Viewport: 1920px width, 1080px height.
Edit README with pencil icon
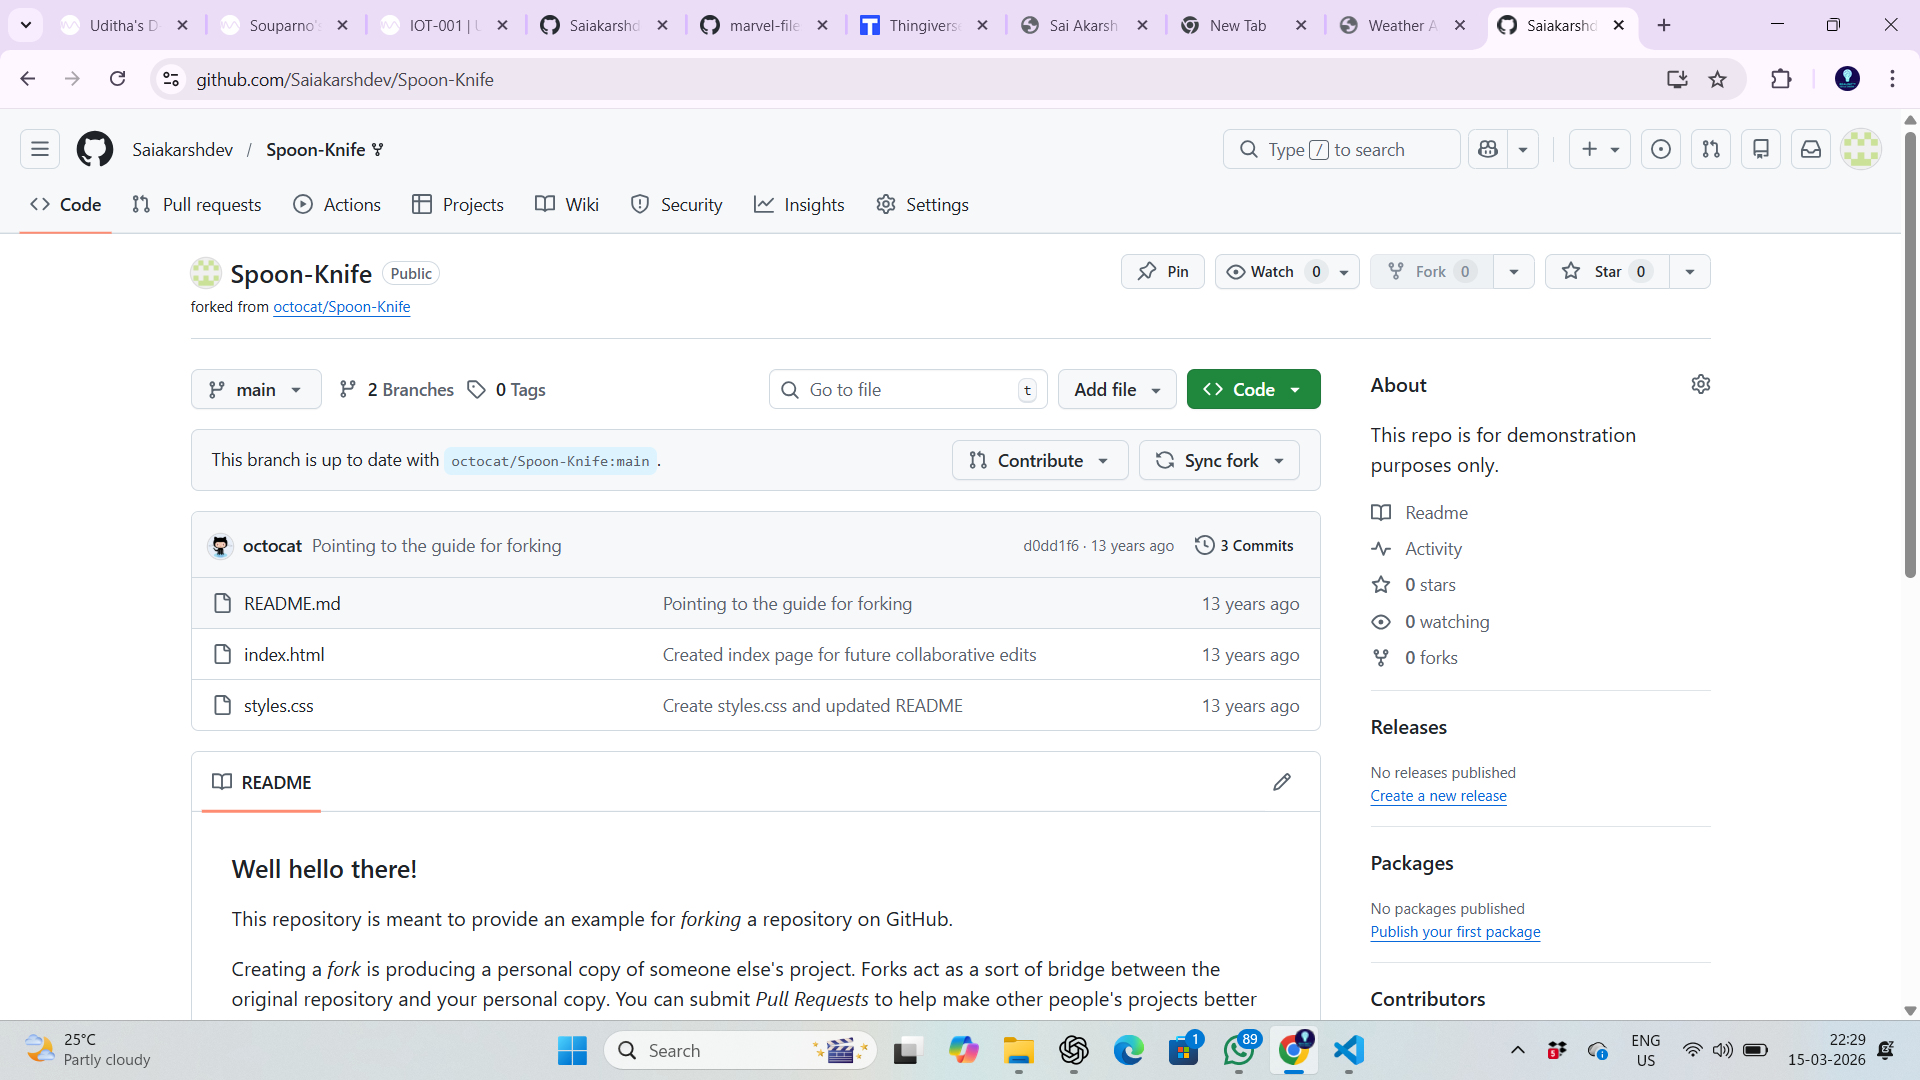1282,782
